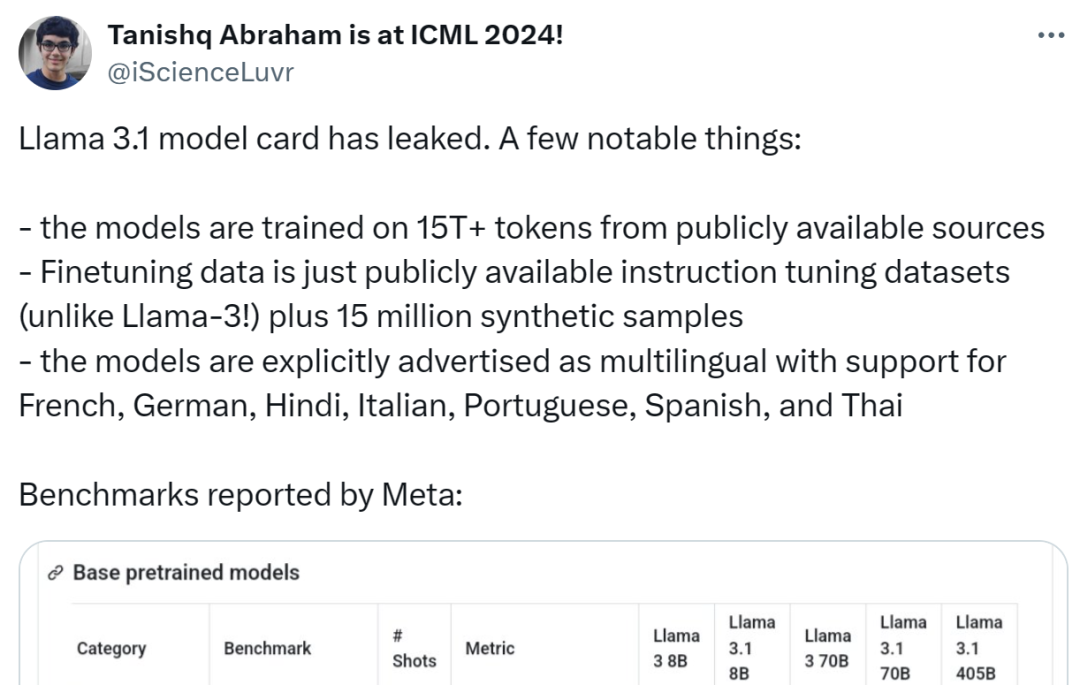Click the @iScienceLuvr handle
The image size is (1080, 685).
pos(200,72)
